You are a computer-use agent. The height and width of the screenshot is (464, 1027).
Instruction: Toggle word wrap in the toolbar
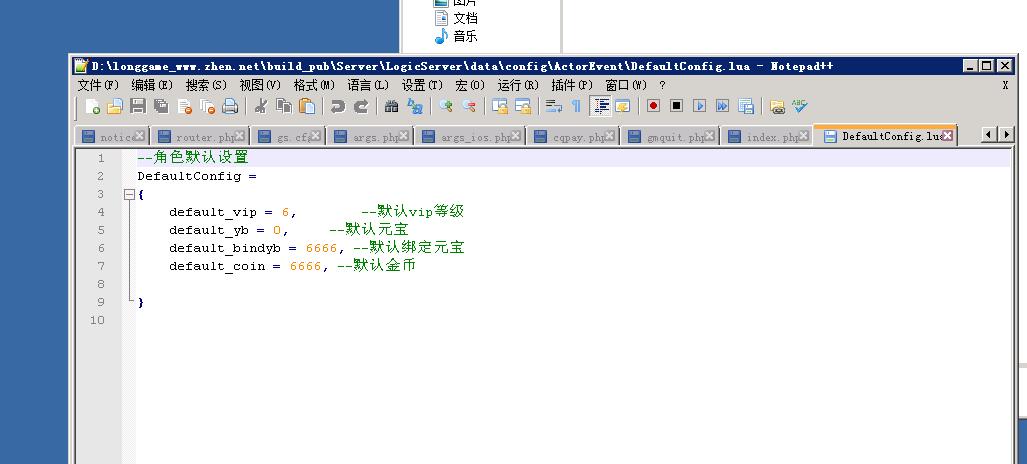click(x=553, y=106)
